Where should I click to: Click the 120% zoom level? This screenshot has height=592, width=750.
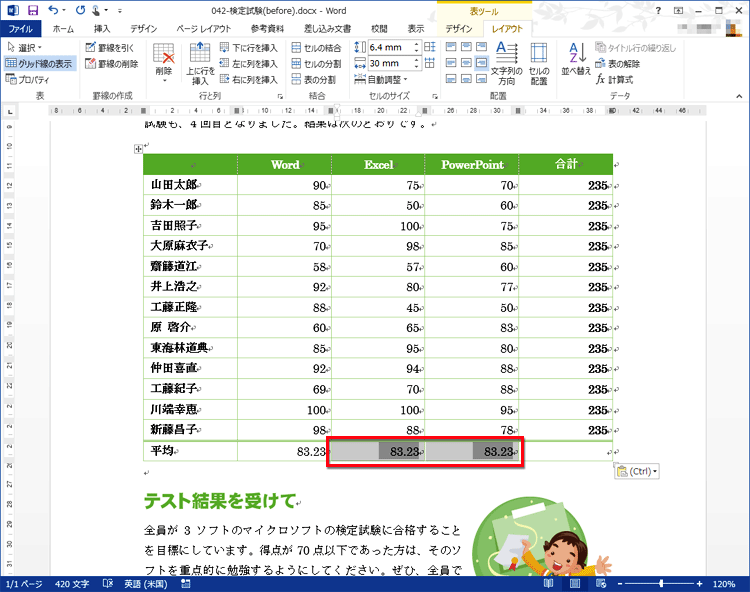[x=724, y=584]
